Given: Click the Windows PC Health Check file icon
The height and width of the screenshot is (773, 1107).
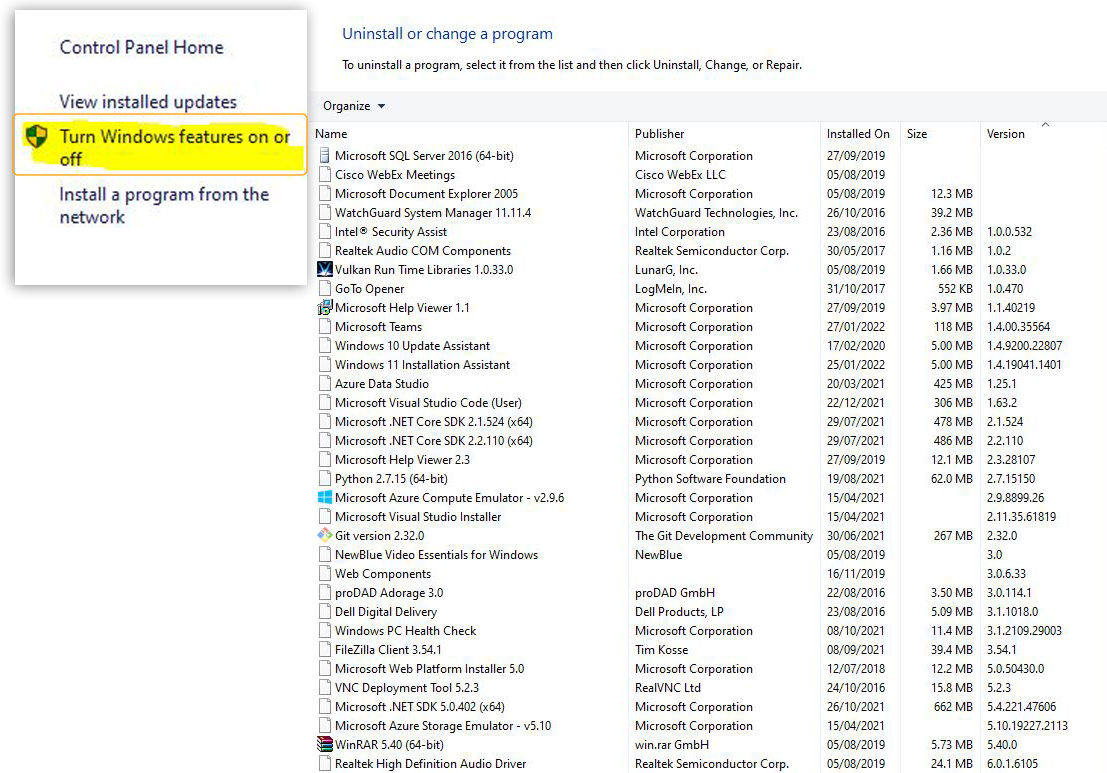Looking at the screenshot, I should pos(324,630).
